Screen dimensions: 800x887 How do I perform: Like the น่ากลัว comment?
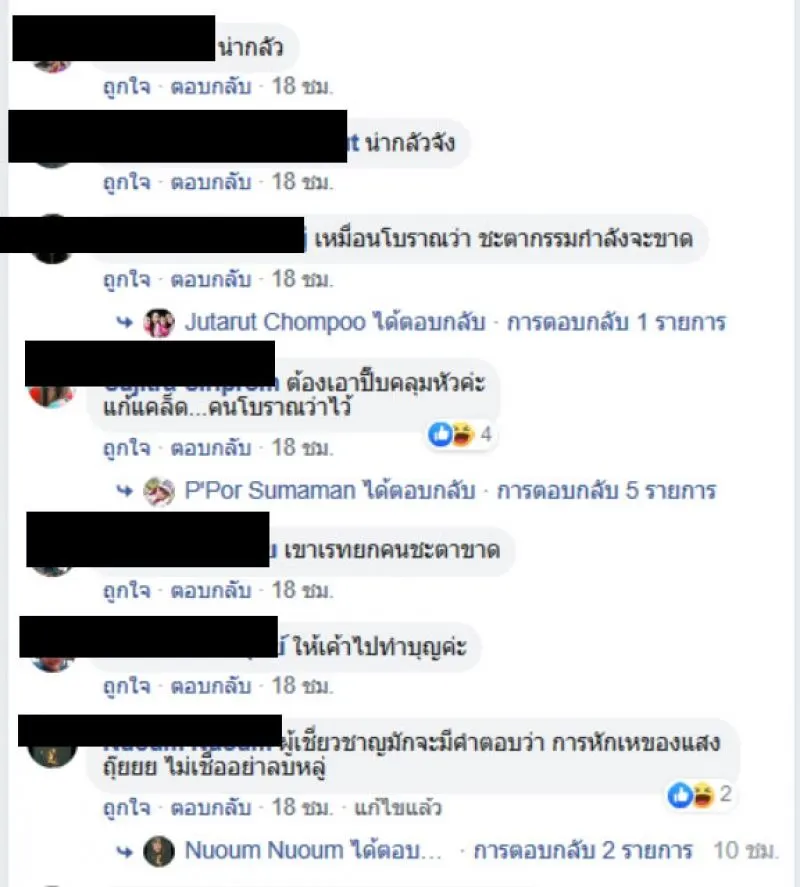coord(127,87)
